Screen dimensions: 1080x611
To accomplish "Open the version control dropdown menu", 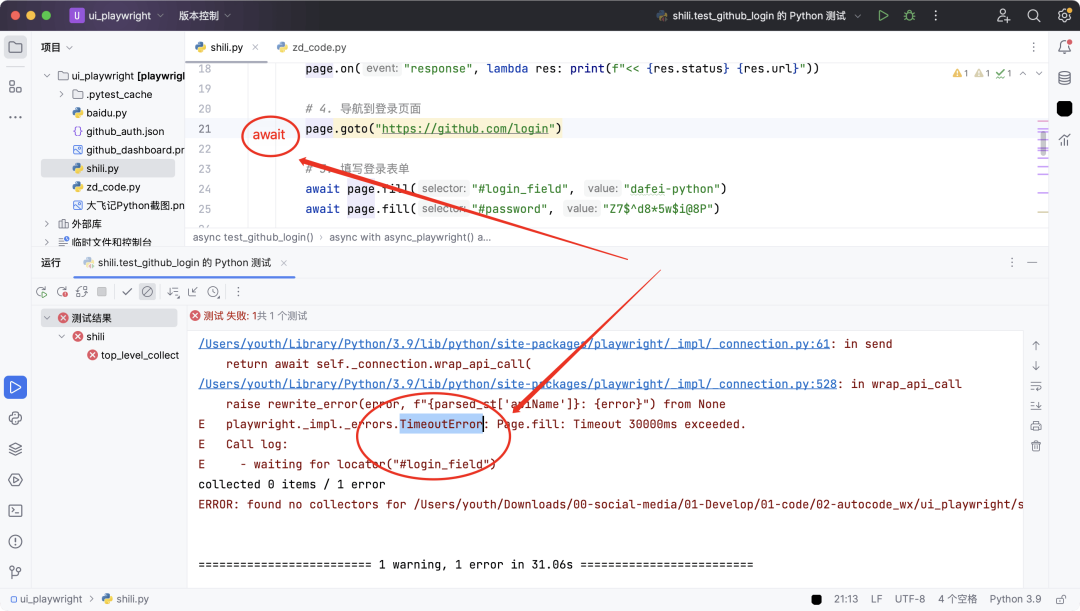I will pos(205,15).
